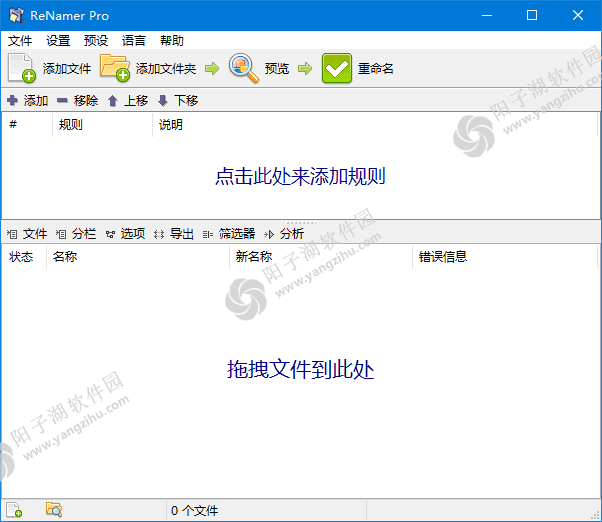Viewport: 602px width, 522px height.
Task: Open the 文件 dropdown in the files toolbar
Action: 27,234
